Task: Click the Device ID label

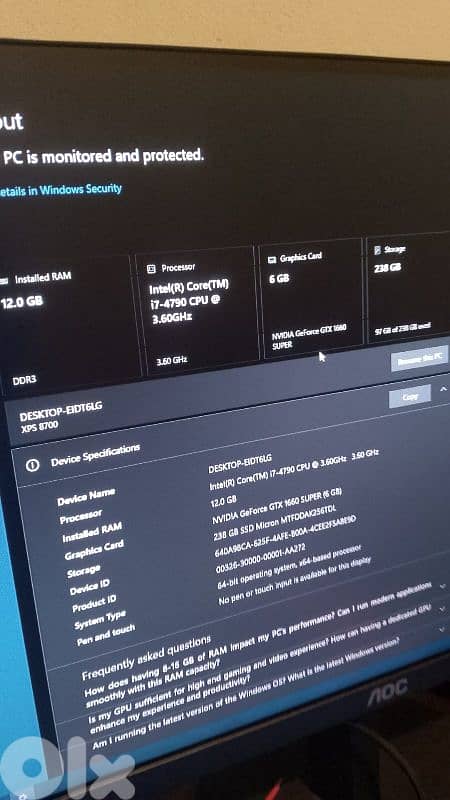Action: click(89, 588)
